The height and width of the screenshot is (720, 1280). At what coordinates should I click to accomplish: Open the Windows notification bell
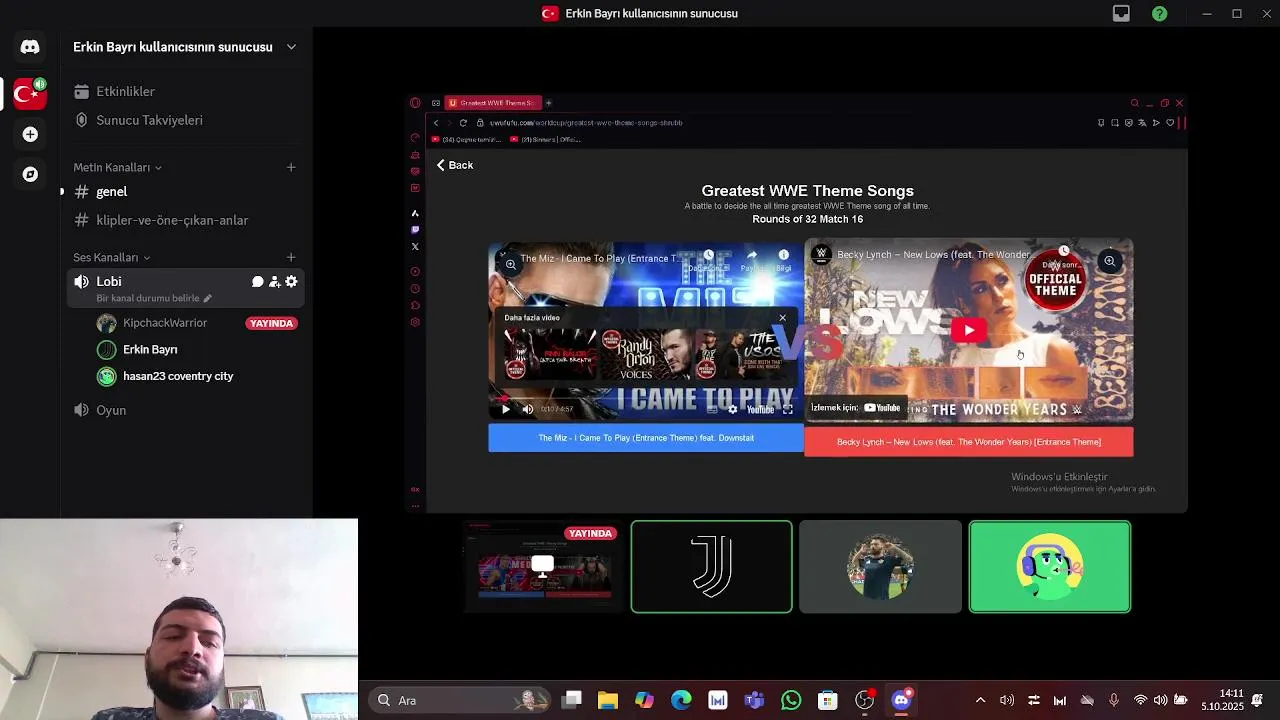pos(1257,700)
